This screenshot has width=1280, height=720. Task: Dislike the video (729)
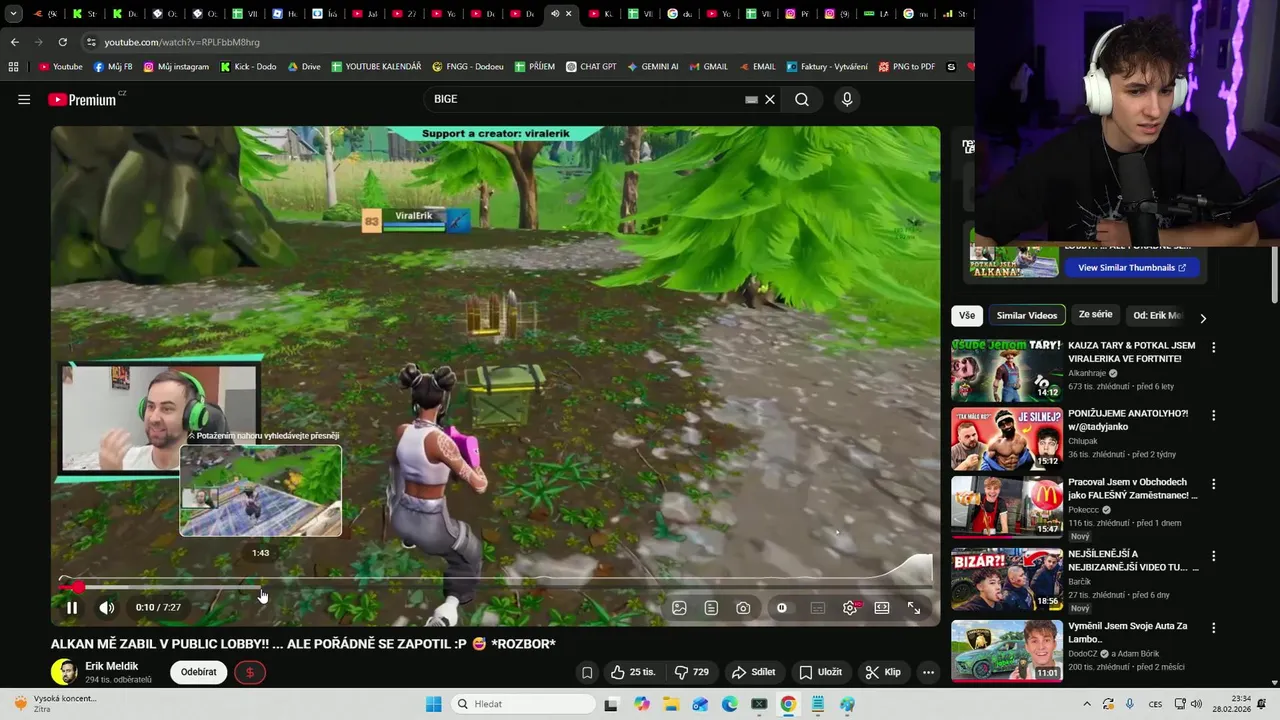pyautogui.click(x=692, y=672)
